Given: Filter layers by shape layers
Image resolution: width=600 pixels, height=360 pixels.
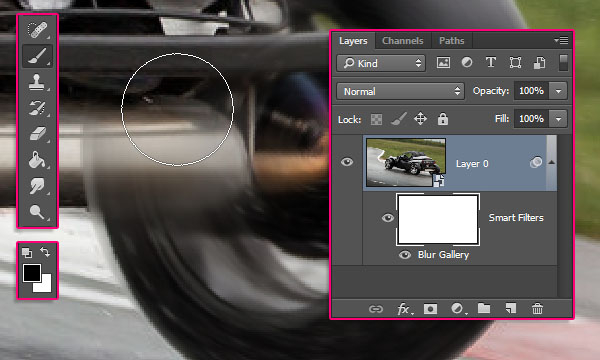Looking at the screenshot, I should (515, 62).
